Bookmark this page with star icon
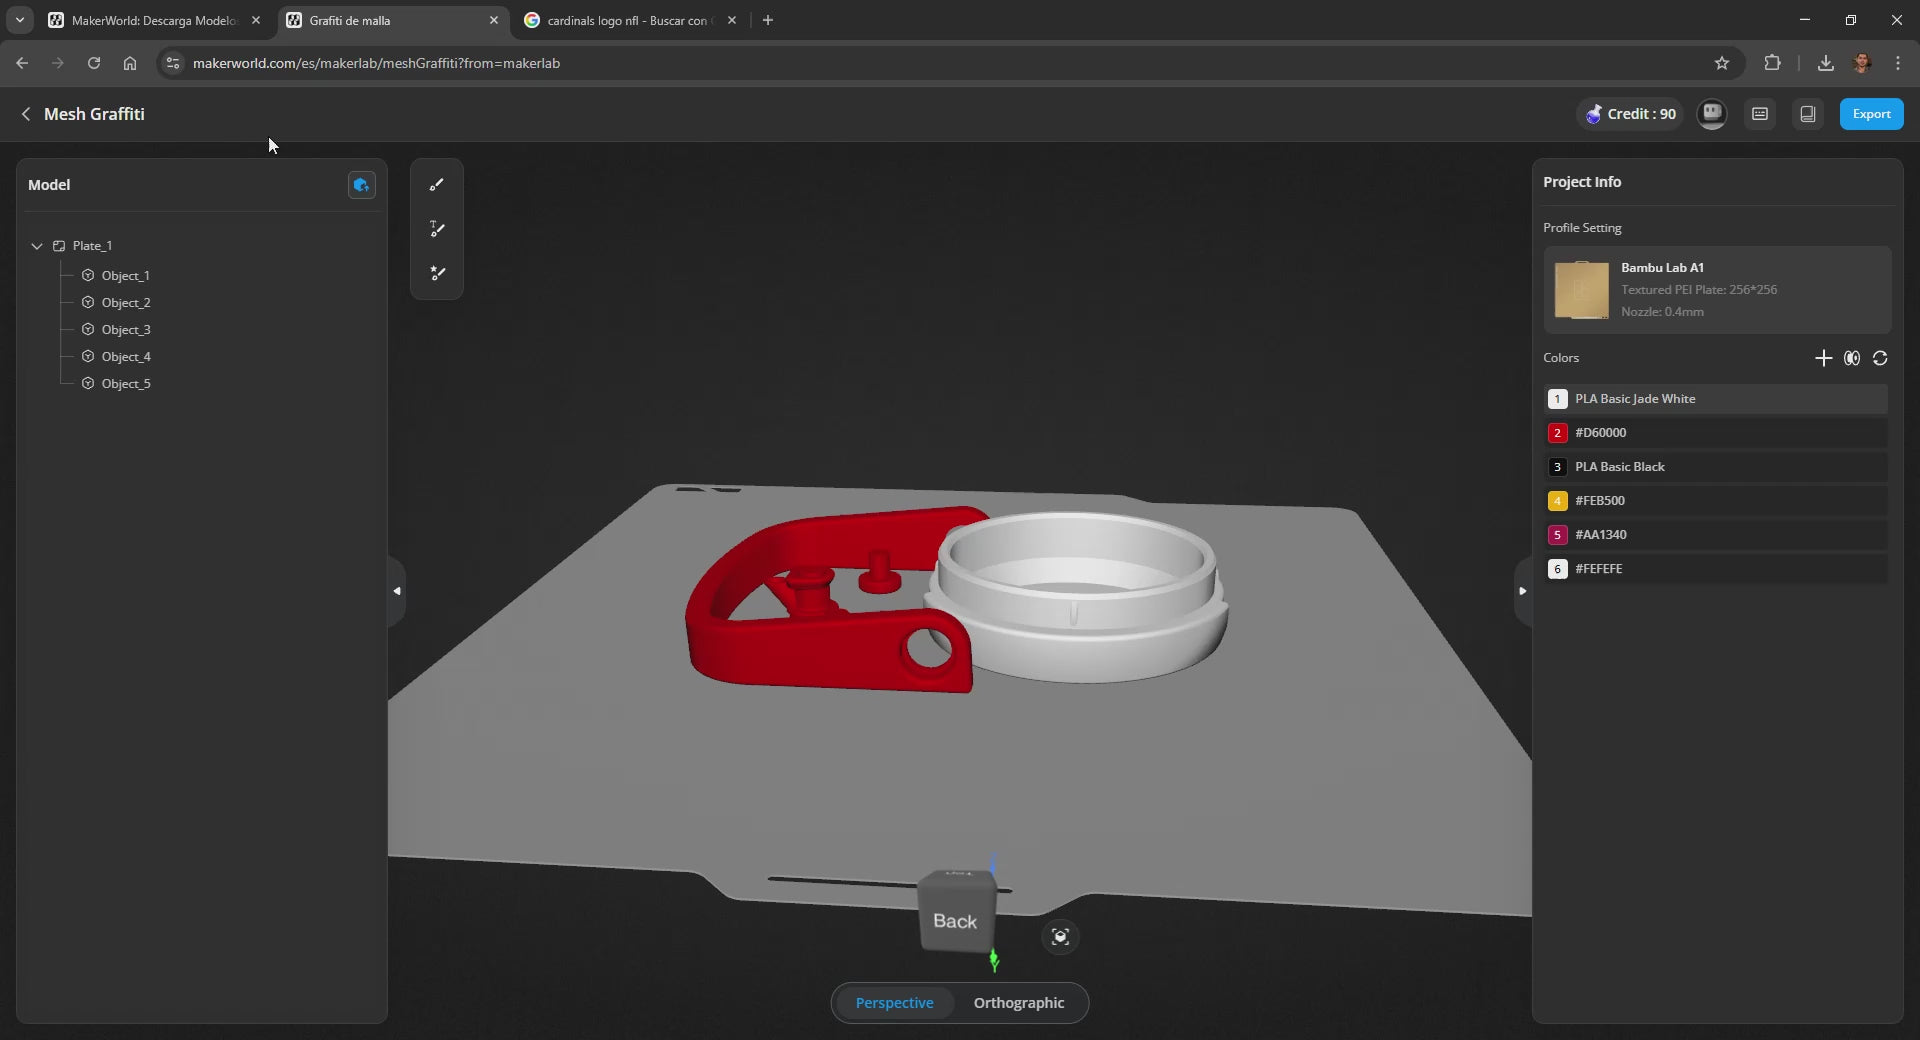The height and width of the screenshot is (1040, 1920). 1722,63
